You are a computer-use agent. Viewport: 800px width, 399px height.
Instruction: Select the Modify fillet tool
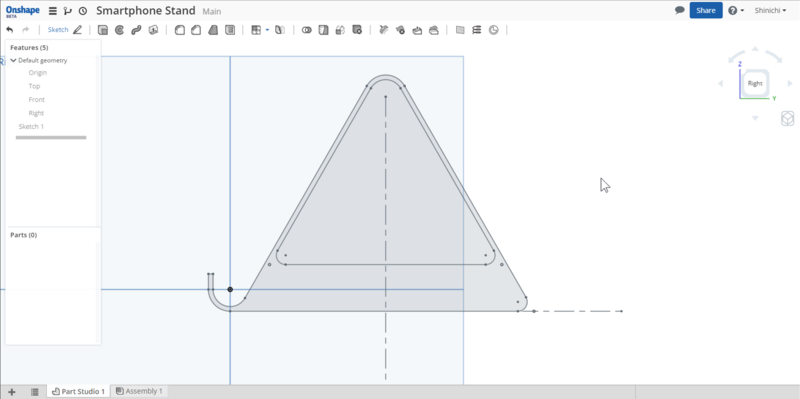384,30
